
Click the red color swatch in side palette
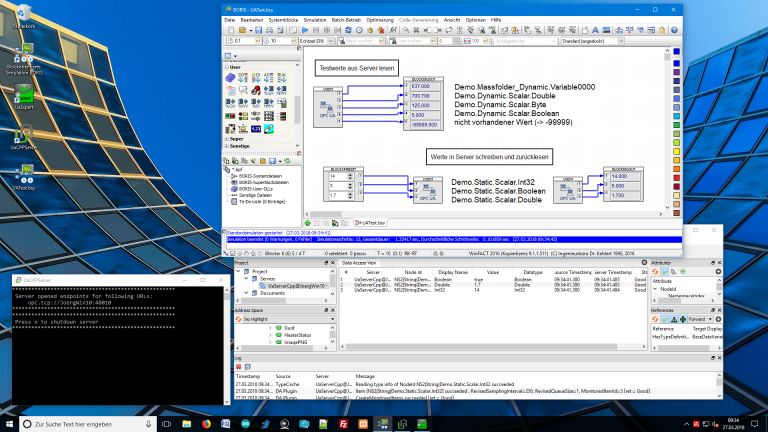pos(676,178)
